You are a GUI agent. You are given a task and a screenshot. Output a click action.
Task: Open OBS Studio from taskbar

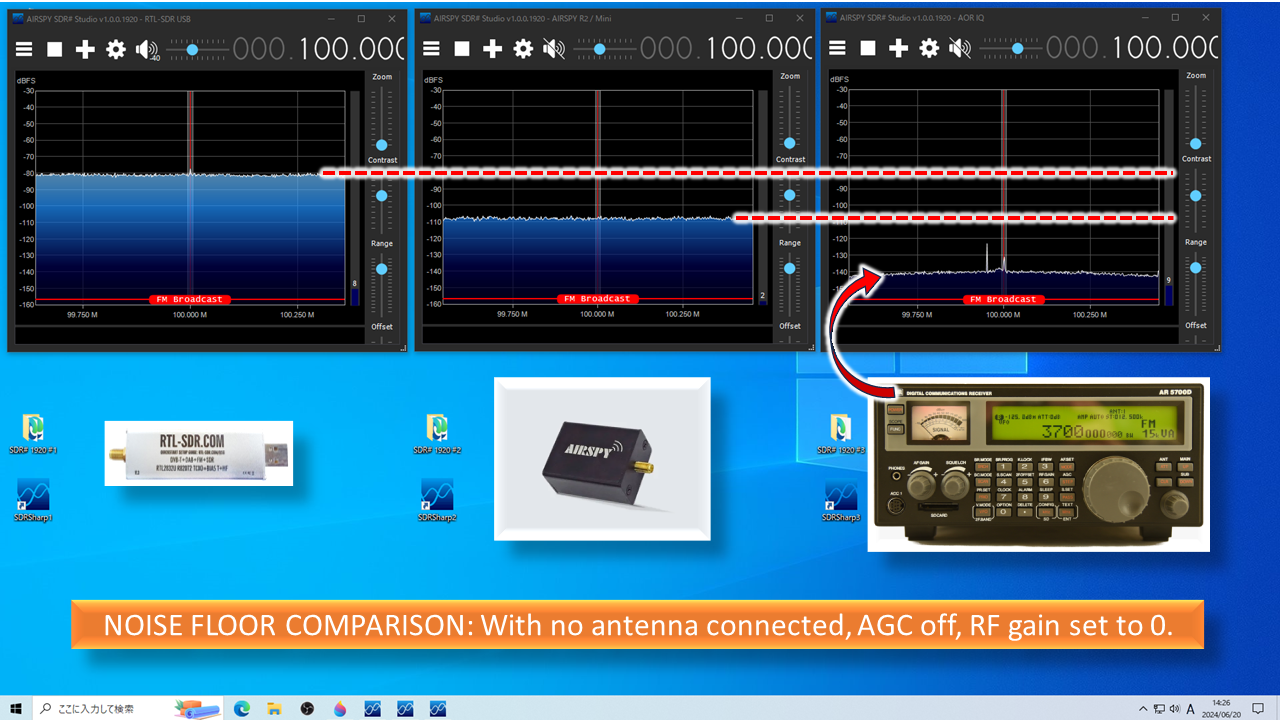tap(307, 709)
